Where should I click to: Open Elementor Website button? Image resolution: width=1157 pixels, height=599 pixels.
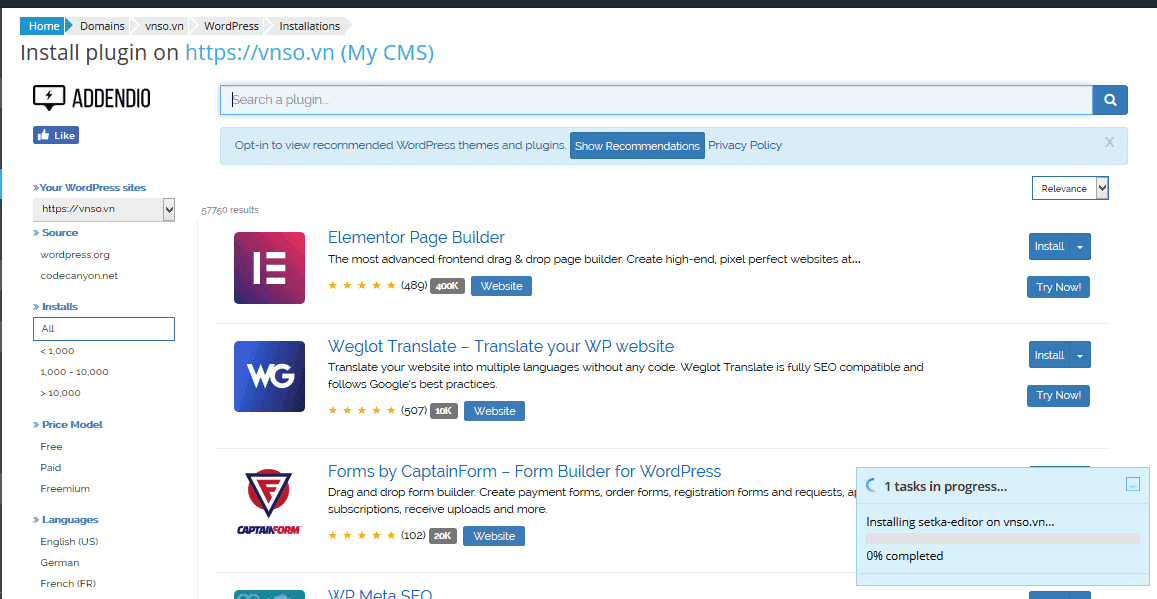pos(502,286)
